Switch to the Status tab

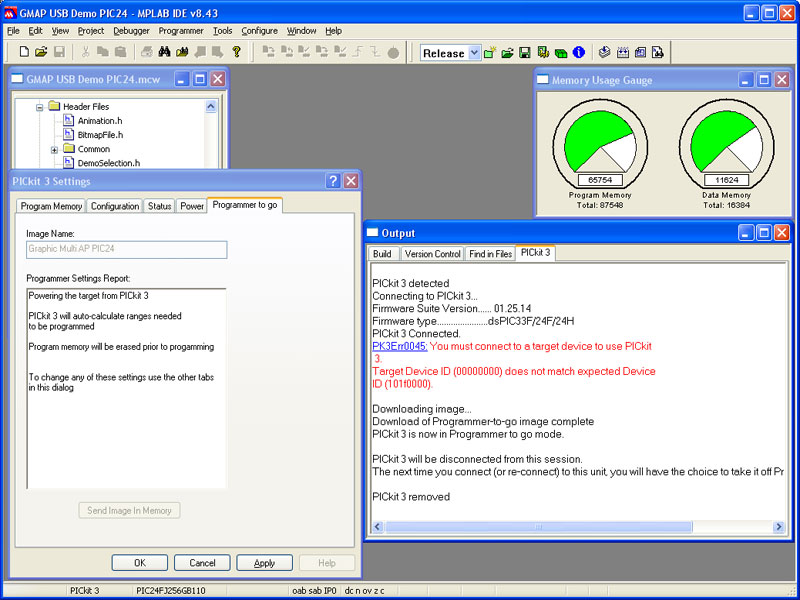pyautogui.click(x=159, y=206)
